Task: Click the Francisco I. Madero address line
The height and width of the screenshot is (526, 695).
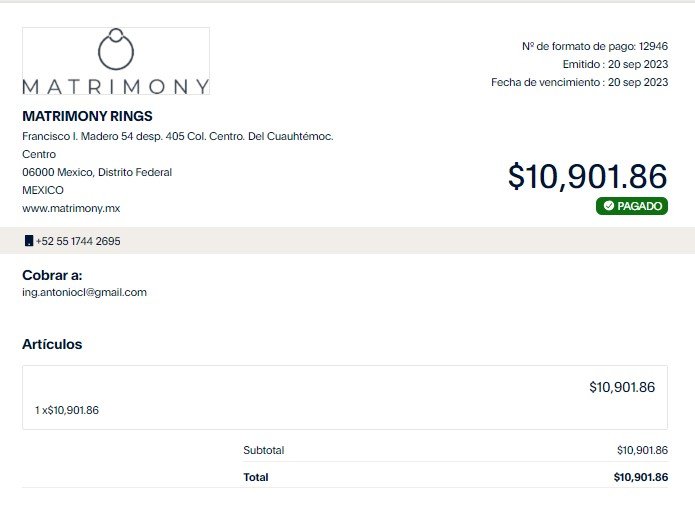Action: [178, 136]
